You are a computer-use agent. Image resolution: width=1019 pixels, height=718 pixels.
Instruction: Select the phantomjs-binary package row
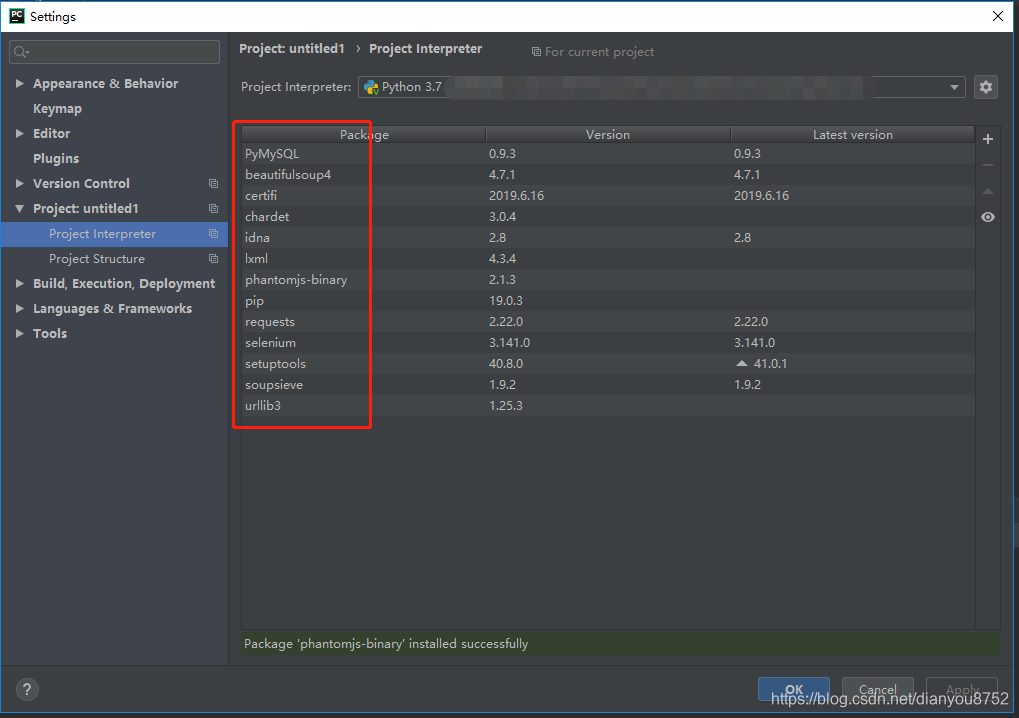(608, 279)
